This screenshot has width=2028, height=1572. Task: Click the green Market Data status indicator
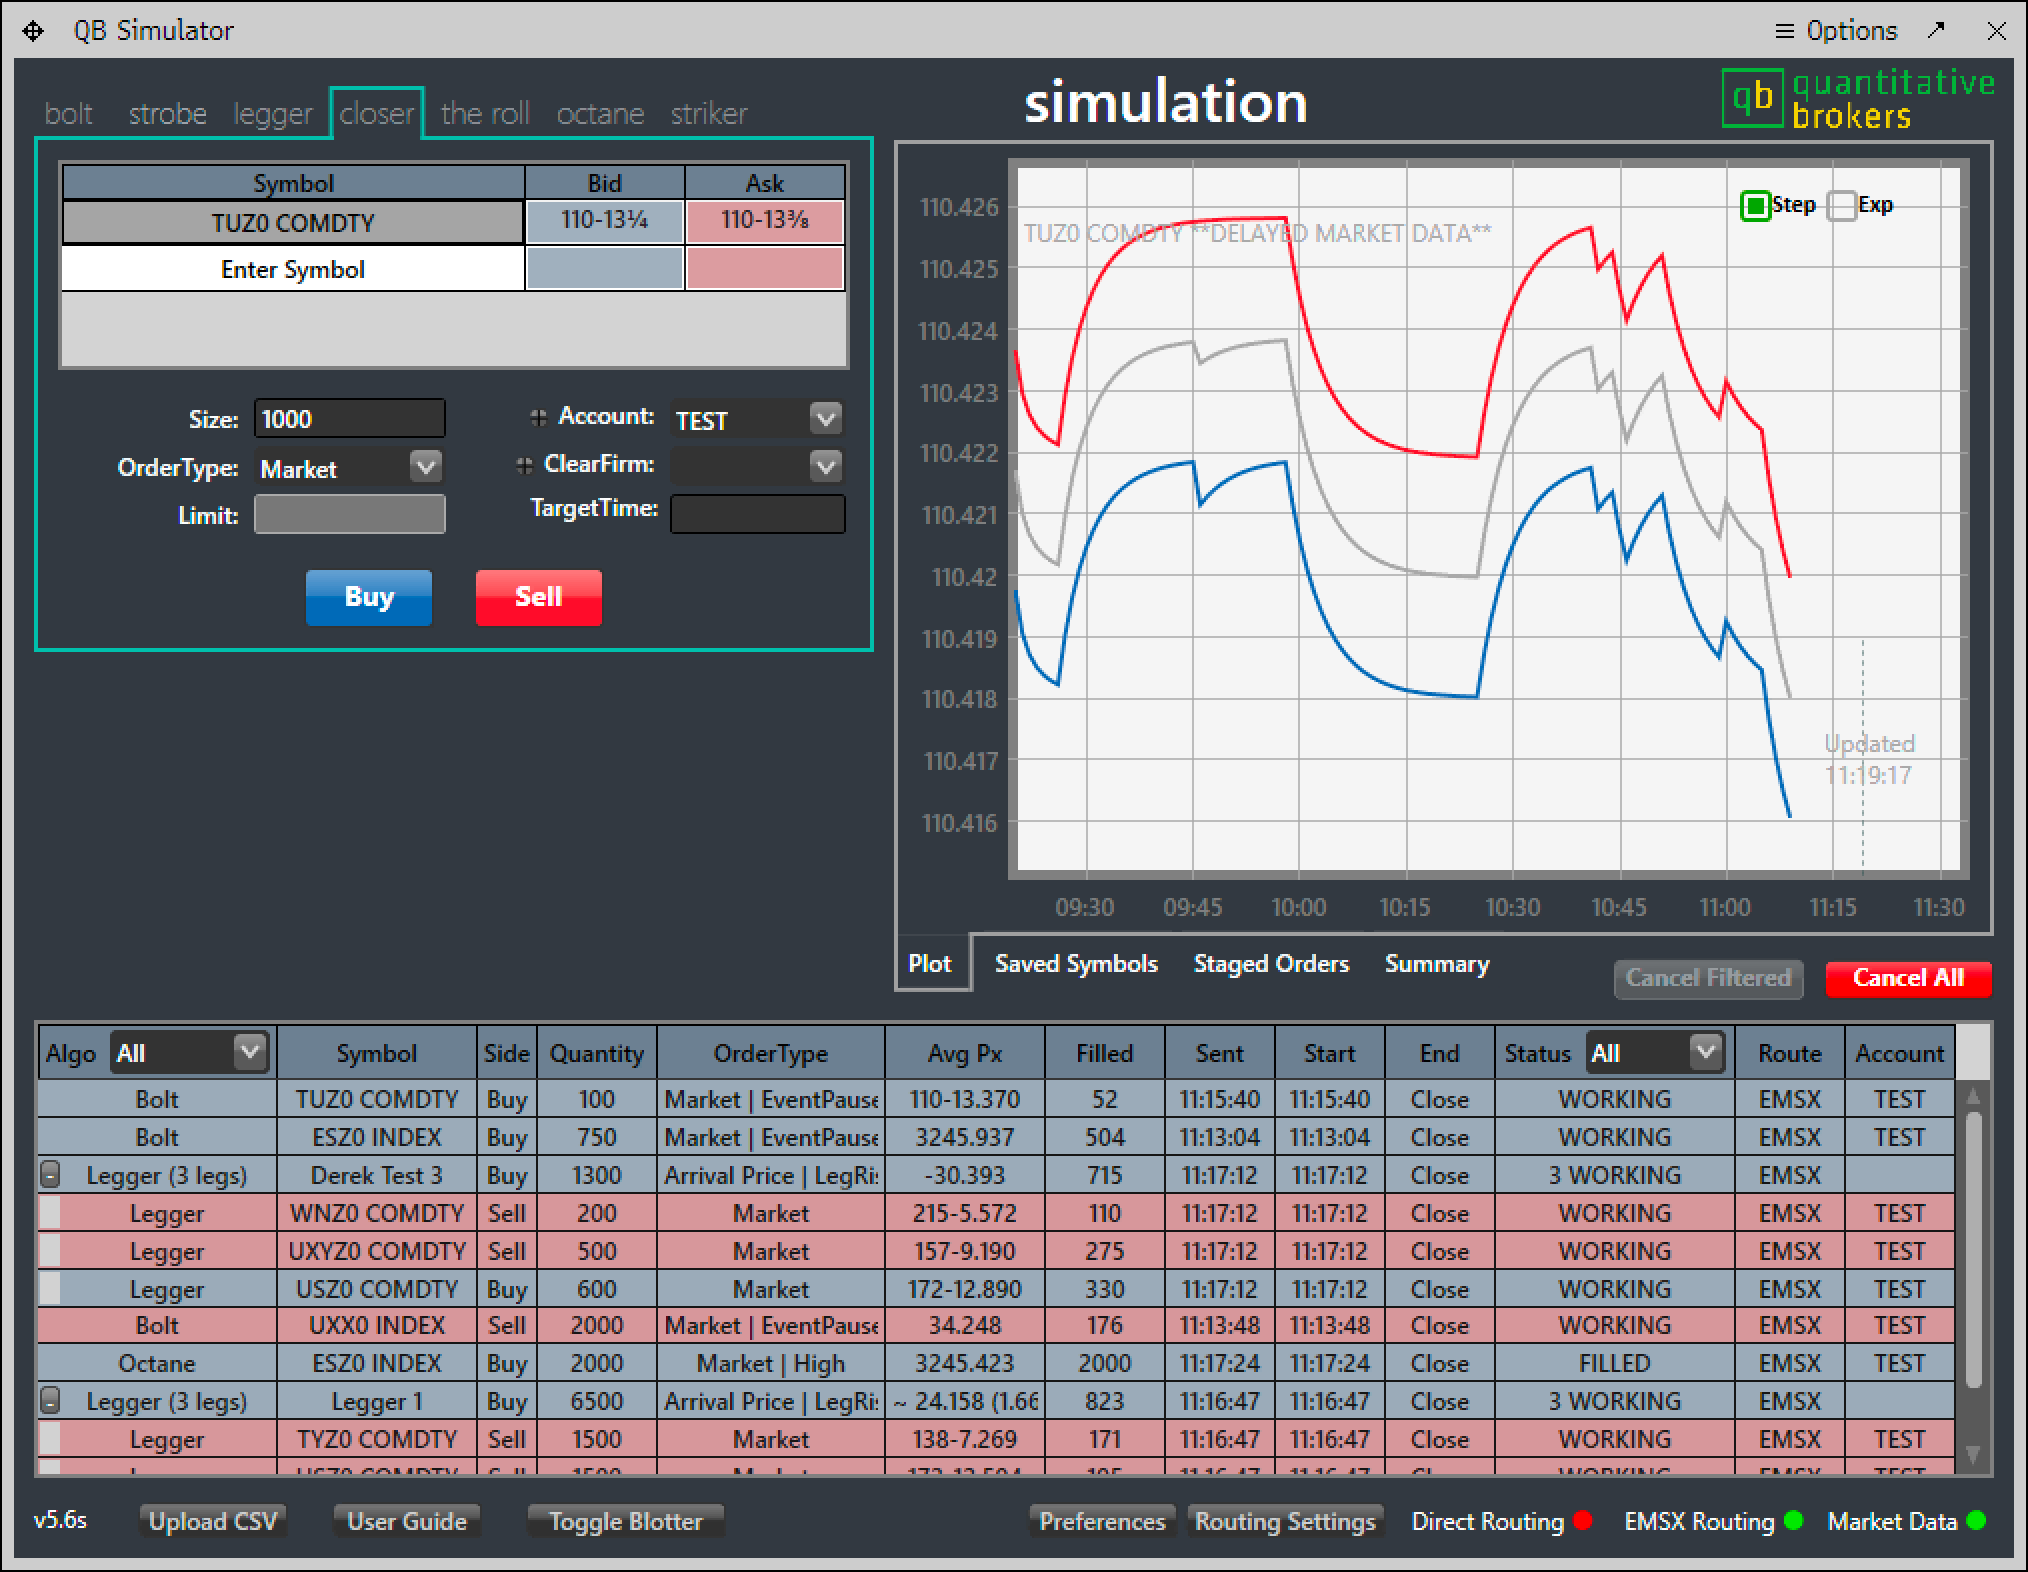tap(1976, 1520)
